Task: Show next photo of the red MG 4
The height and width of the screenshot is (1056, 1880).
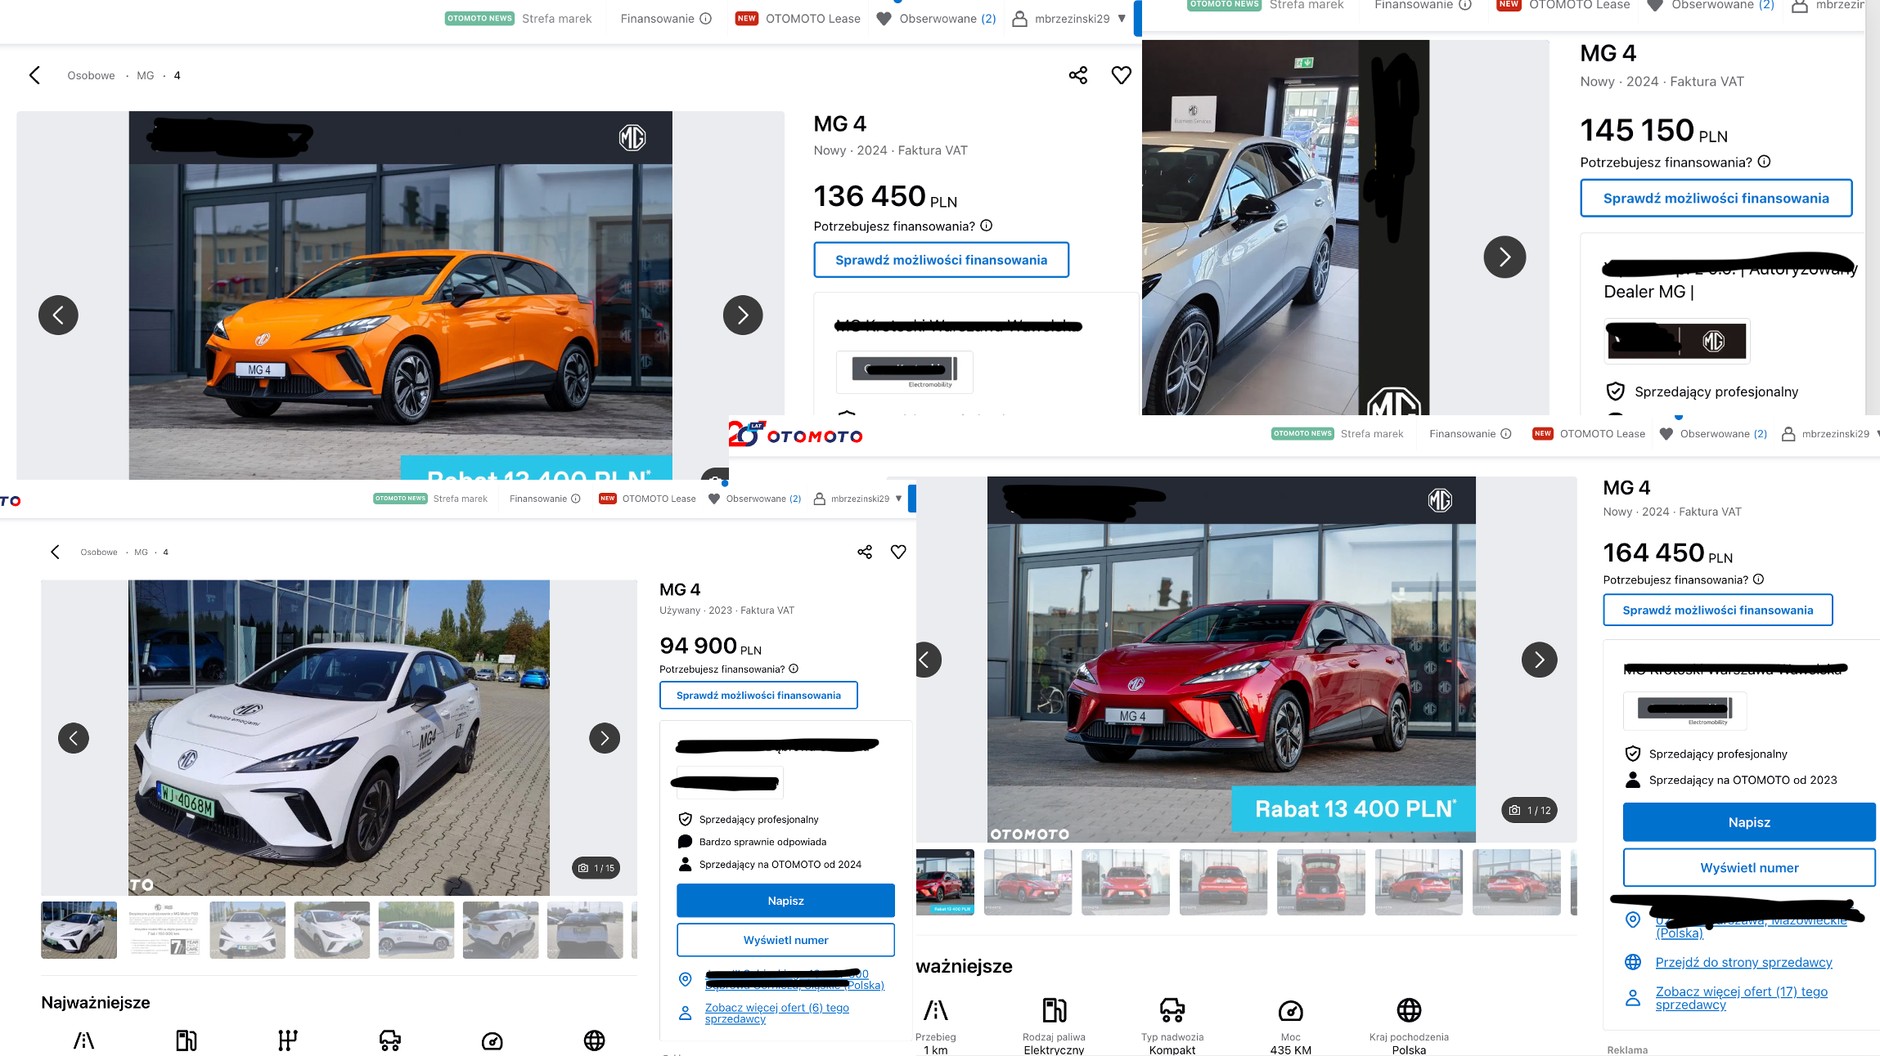Action: [x=1539, y=659]
